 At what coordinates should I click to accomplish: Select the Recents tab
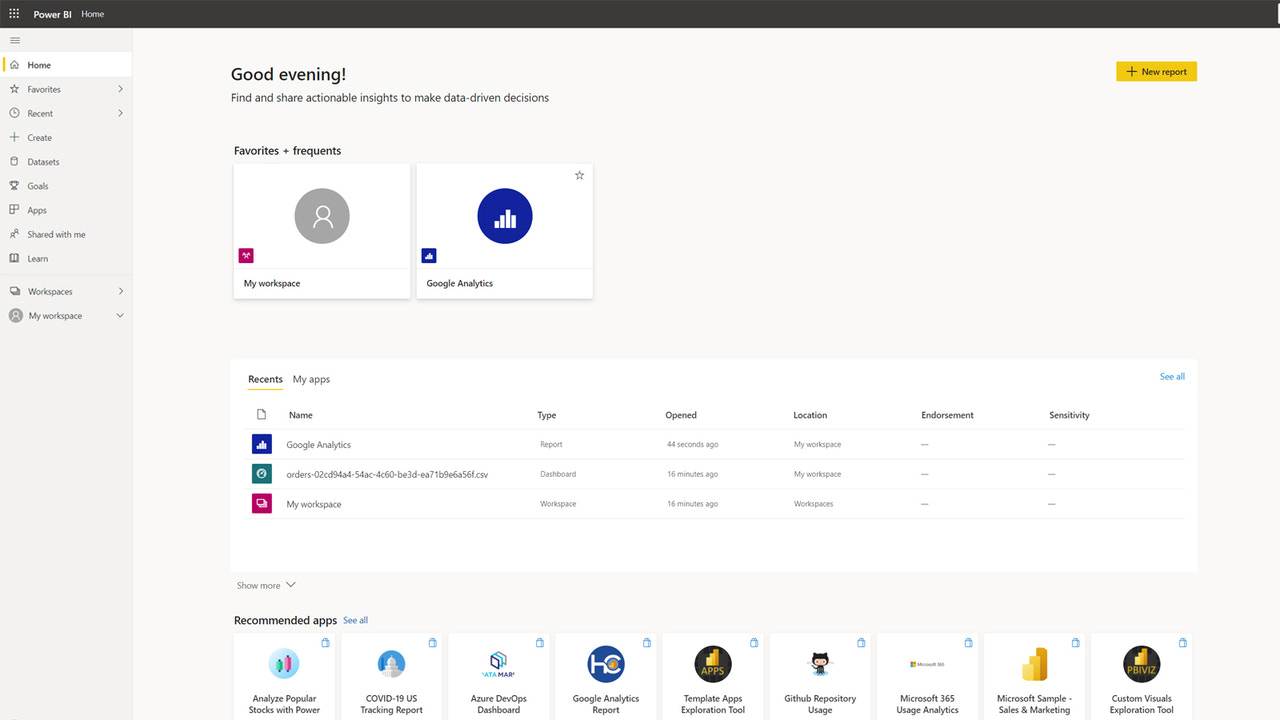point(264,379)
